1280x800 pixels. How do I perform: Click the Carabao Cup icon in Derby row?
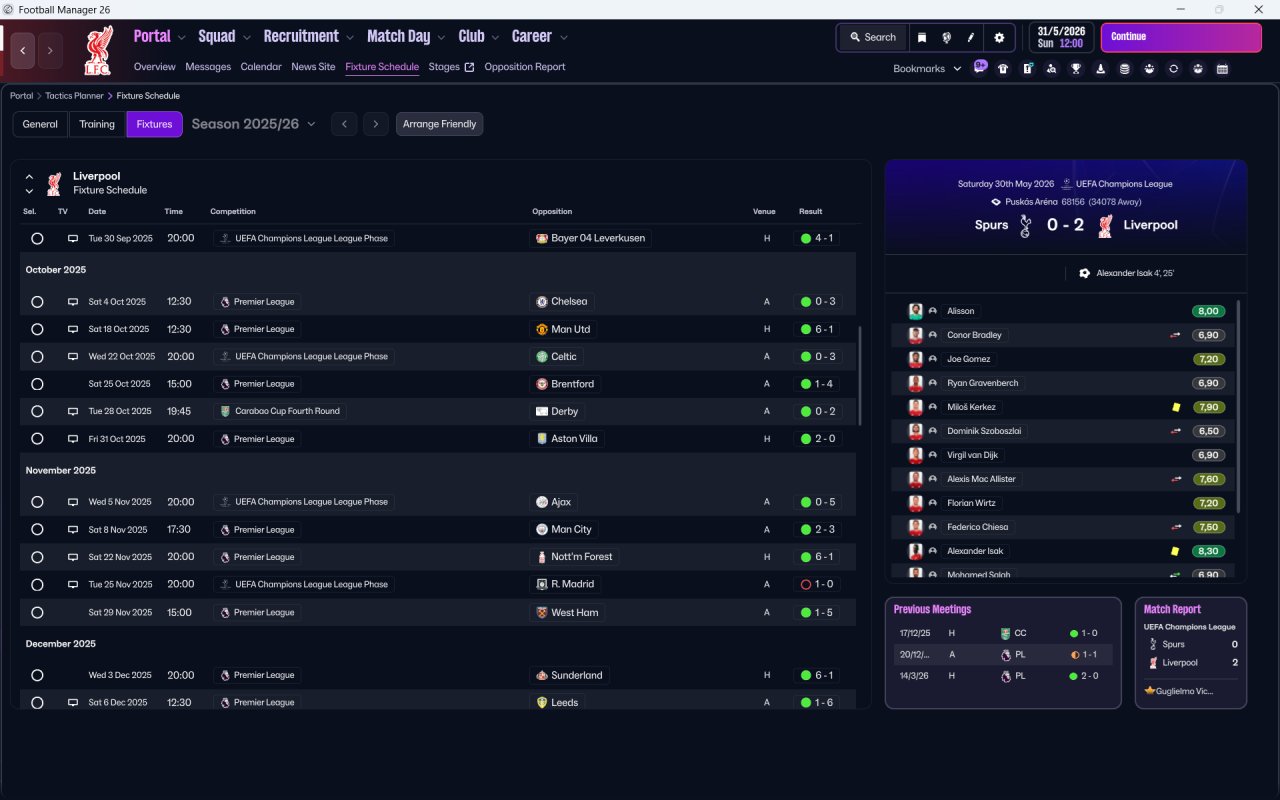pyautogui.click(x=225, y=411)
